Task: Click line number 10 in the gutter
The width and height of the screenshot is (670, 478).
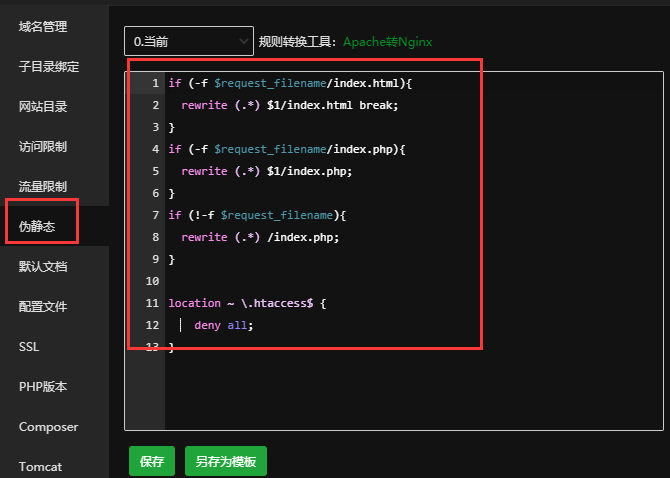Action: [152, 281]
